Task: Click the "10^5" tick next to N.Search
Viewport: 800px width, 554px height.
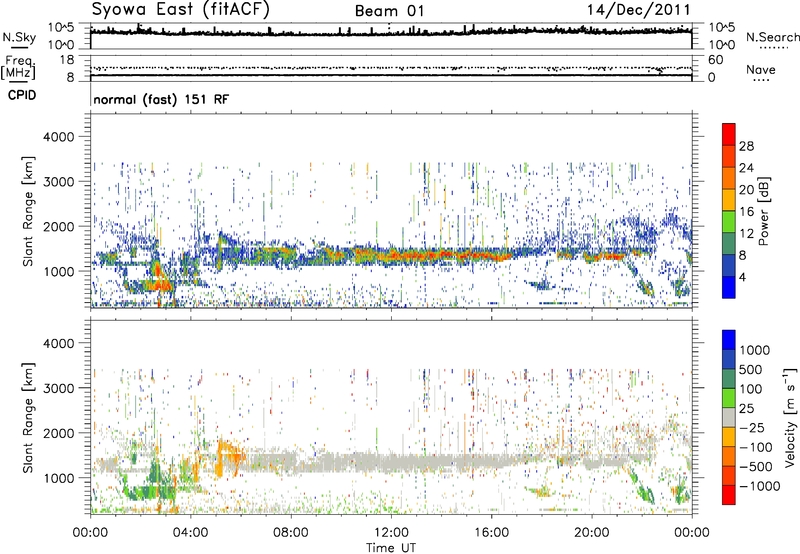Action: click(721, 28)
